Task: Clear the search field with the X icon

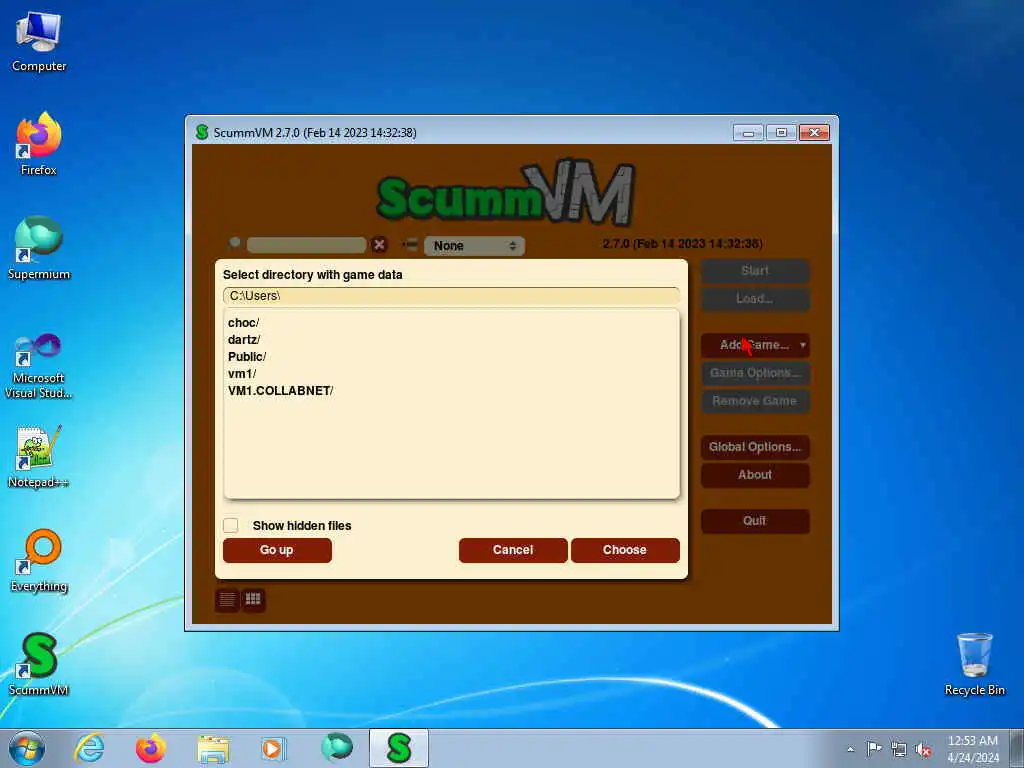Action: 379,245
